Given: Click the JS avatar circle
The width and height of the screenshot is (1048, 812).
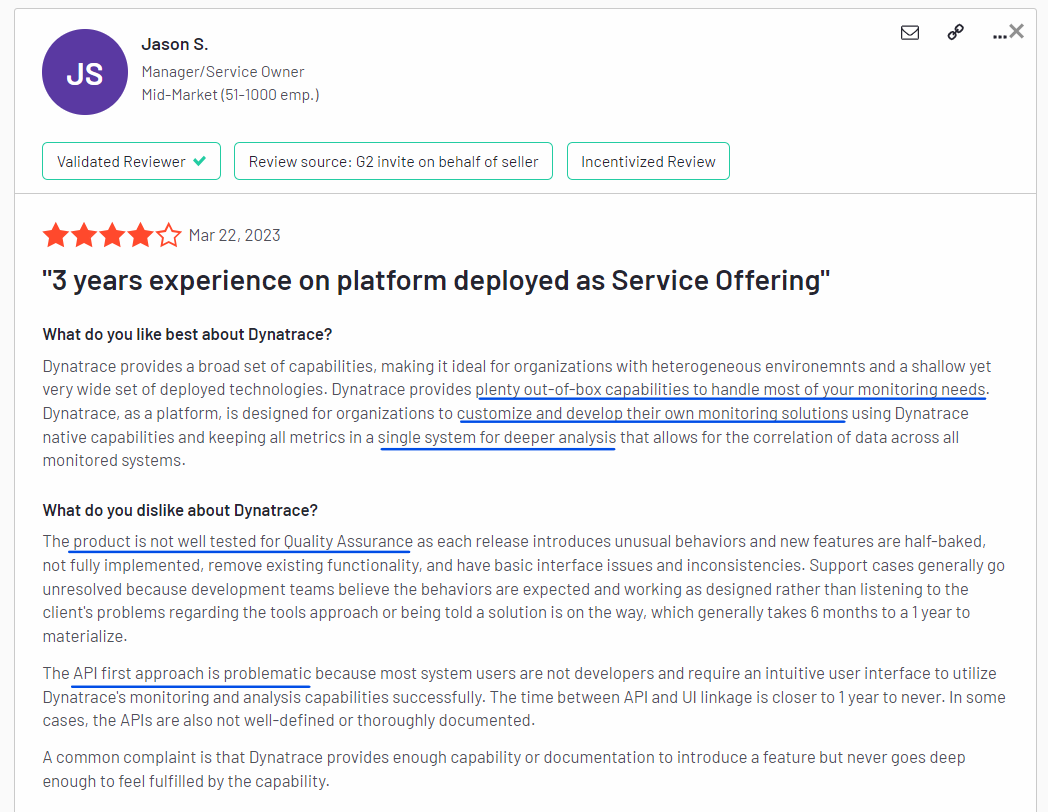Looking at the screenshot, I should pos(85,72).
